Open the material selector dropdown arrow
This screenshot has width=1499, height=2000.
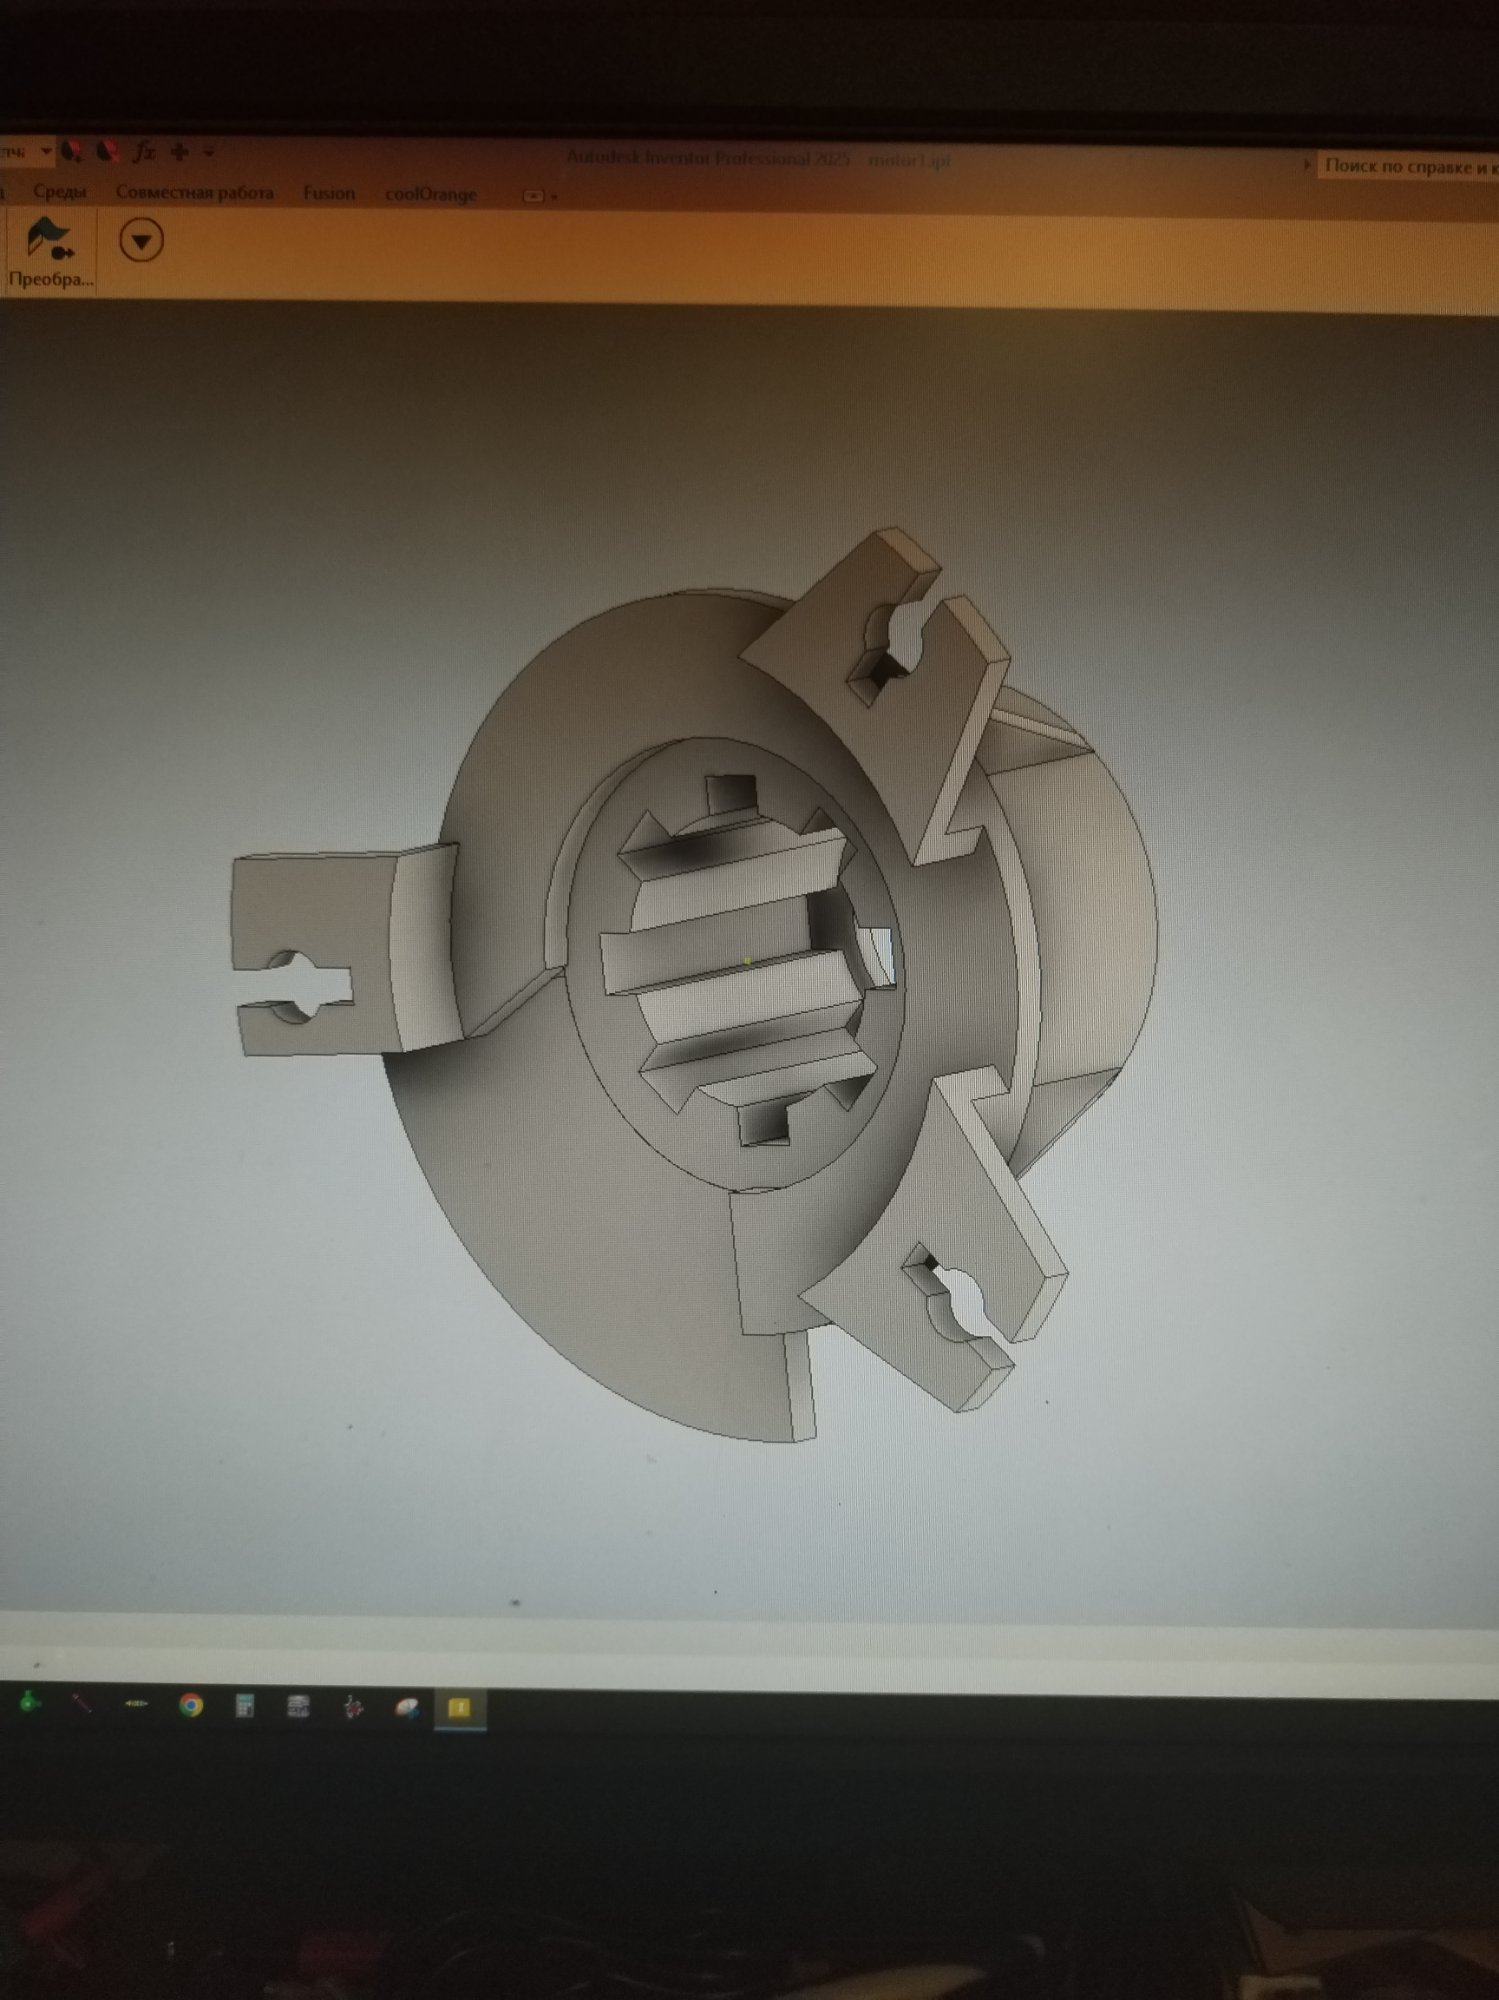pos(45,152)
